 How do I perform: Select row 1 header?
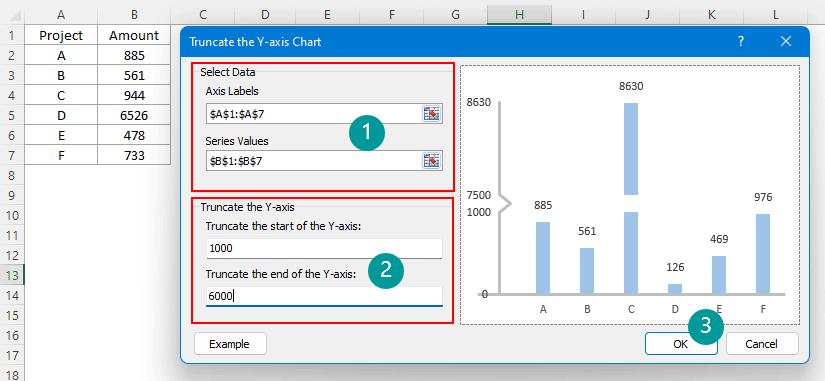(12, 36)
